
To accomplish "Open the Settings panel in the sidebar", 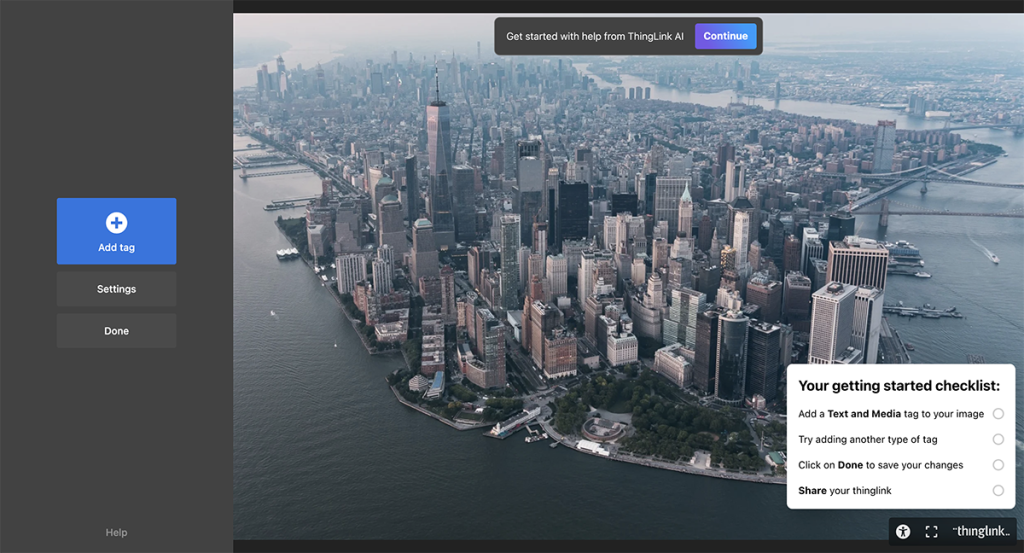I will point(116,289).
